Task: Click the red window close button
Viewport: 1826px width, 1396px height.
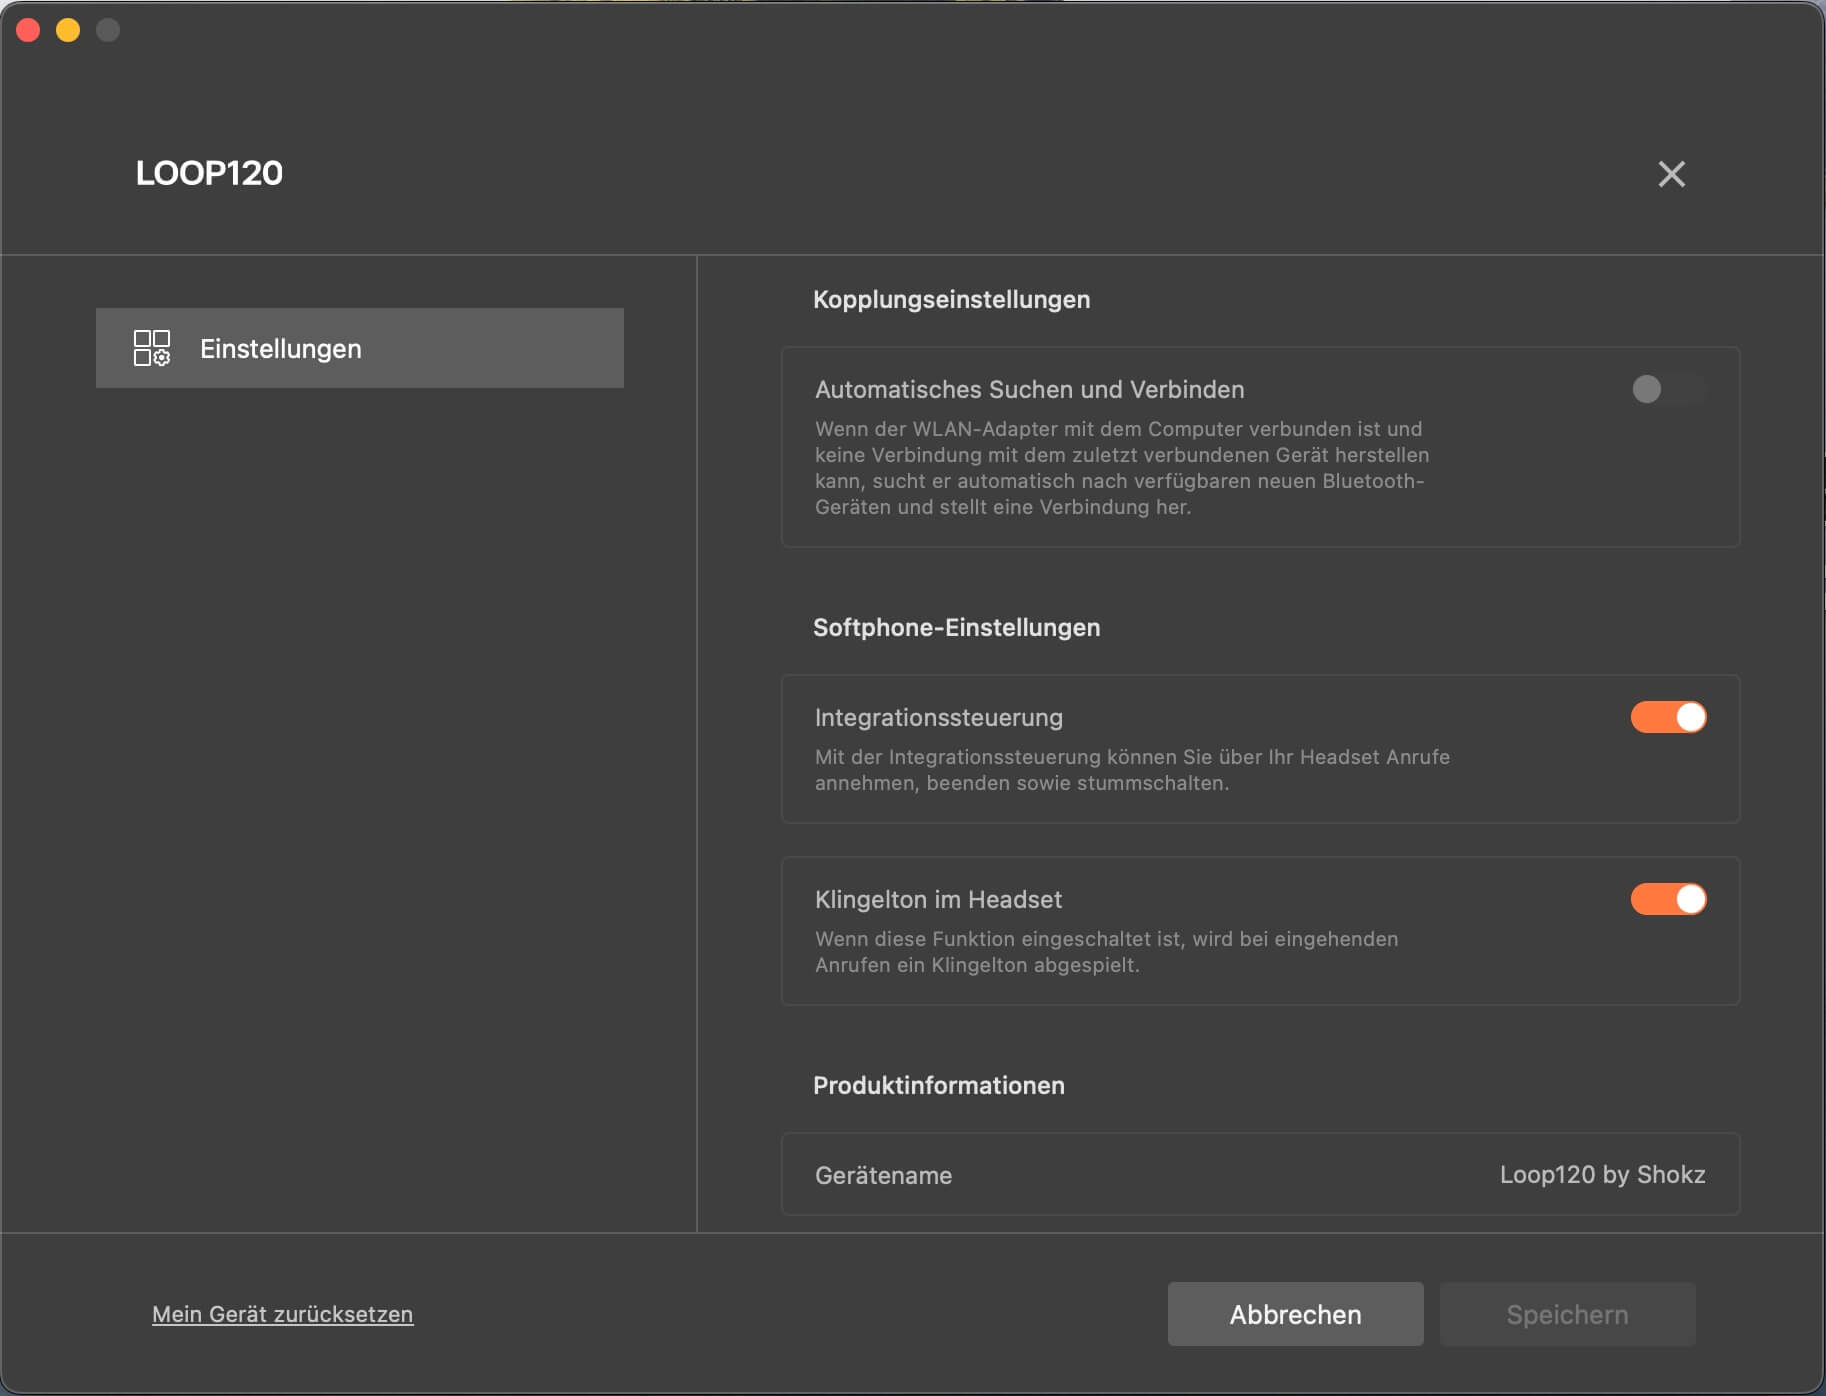Action: pos(28,30)
